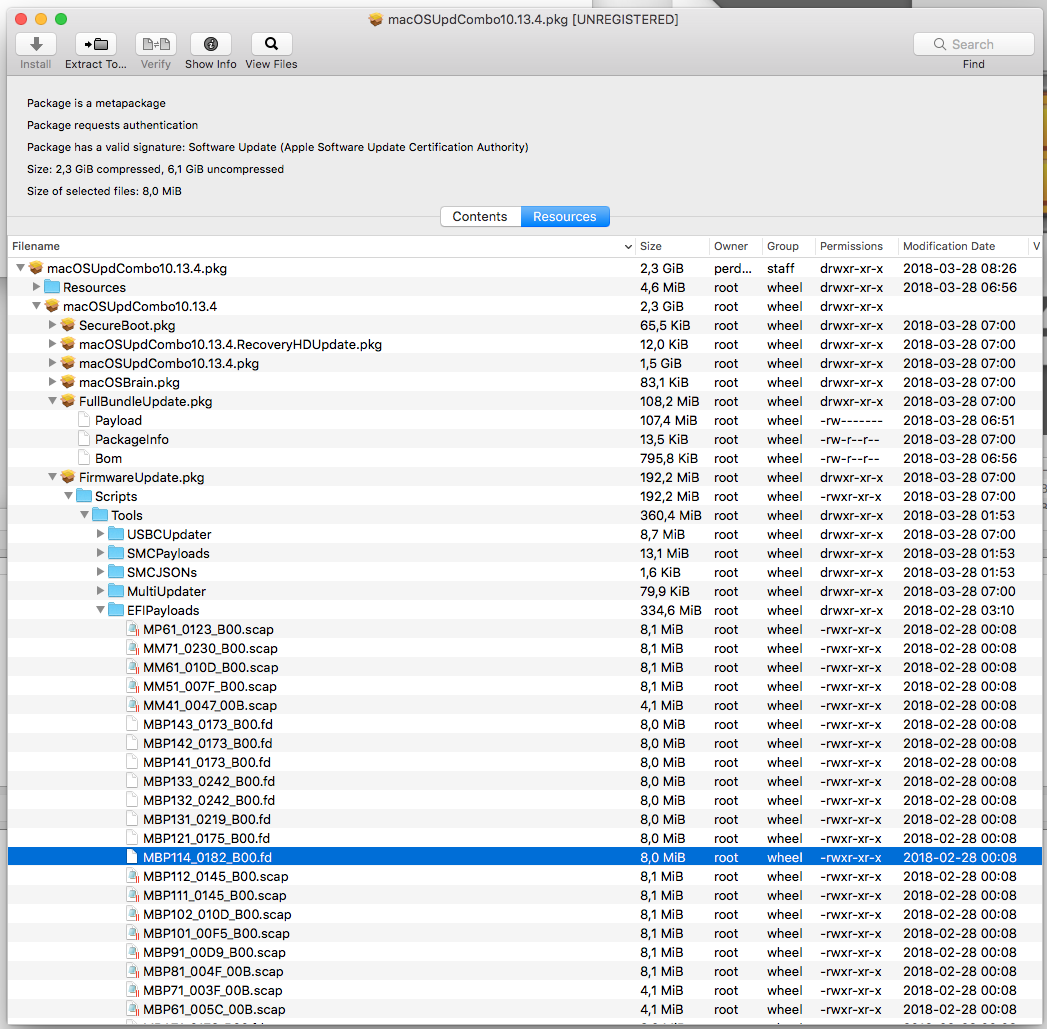
Task: Select the Extract To toolbar icon
Action: pyautogui.click(x=95, y=44)
